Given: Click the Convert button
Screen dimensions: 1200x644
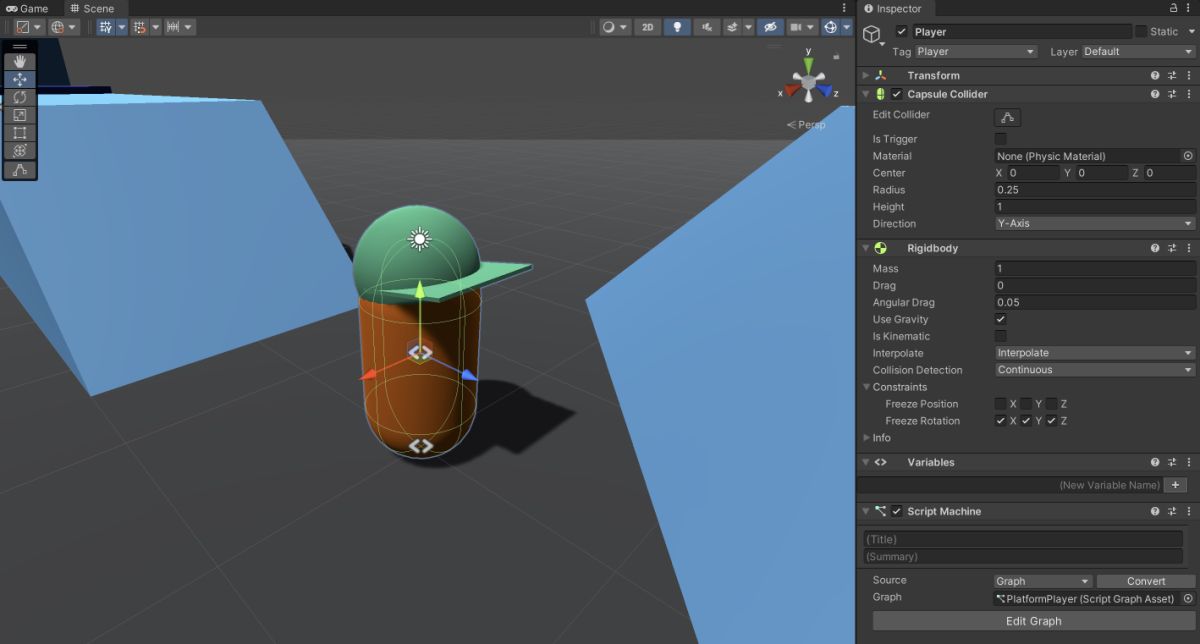Looking at the screenshot, I should tap(1146, 581).
